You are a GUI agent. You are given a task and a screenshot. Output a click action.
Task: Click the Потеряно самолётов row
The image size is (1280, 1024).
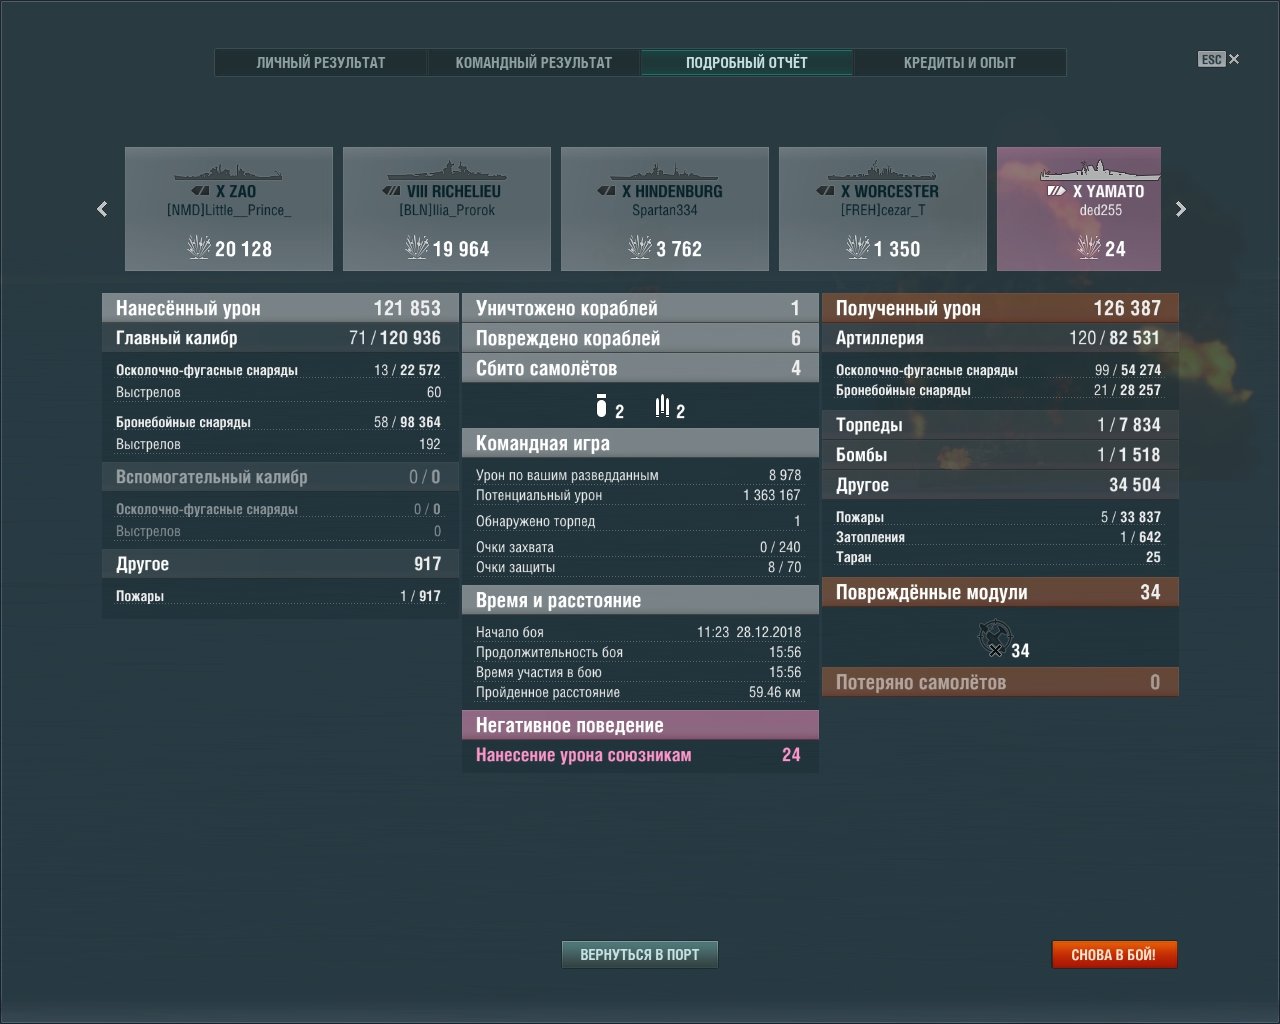click(1000, 682)
